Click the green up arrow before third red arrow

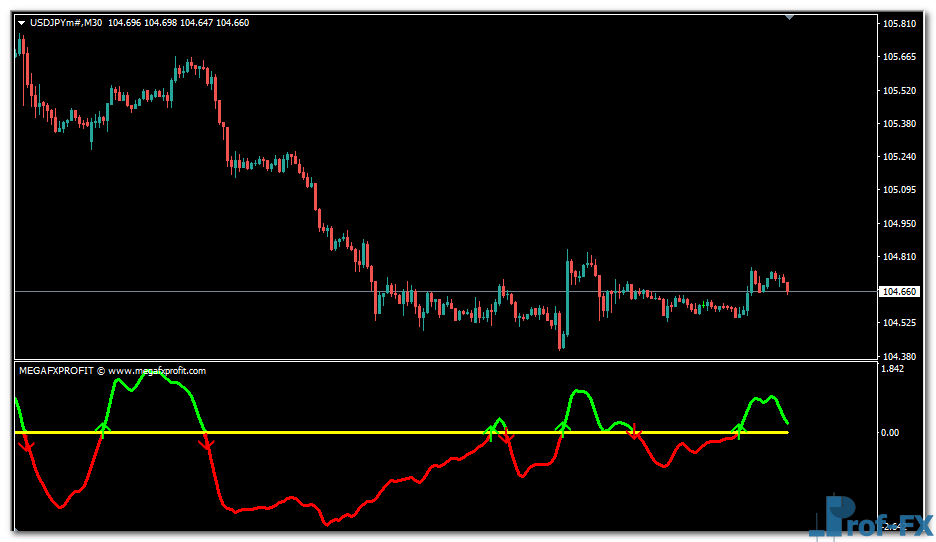(x=490, y=429)
